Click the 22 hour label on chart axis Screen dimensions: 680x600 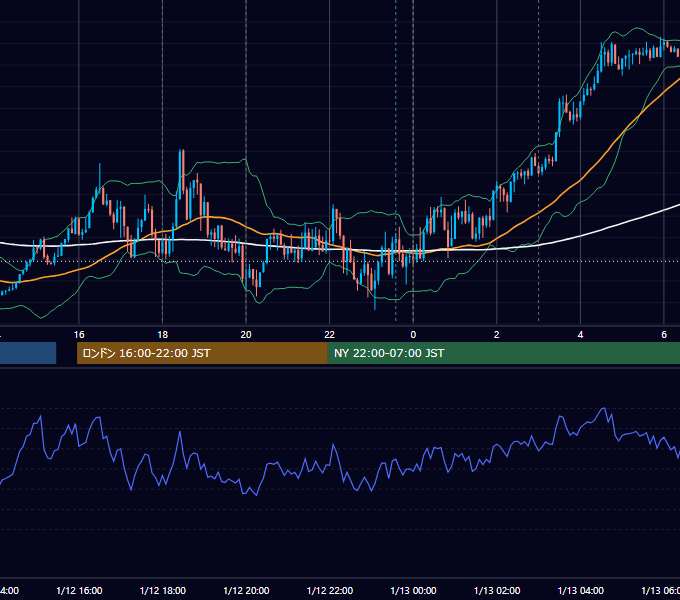tap(330, 335)
